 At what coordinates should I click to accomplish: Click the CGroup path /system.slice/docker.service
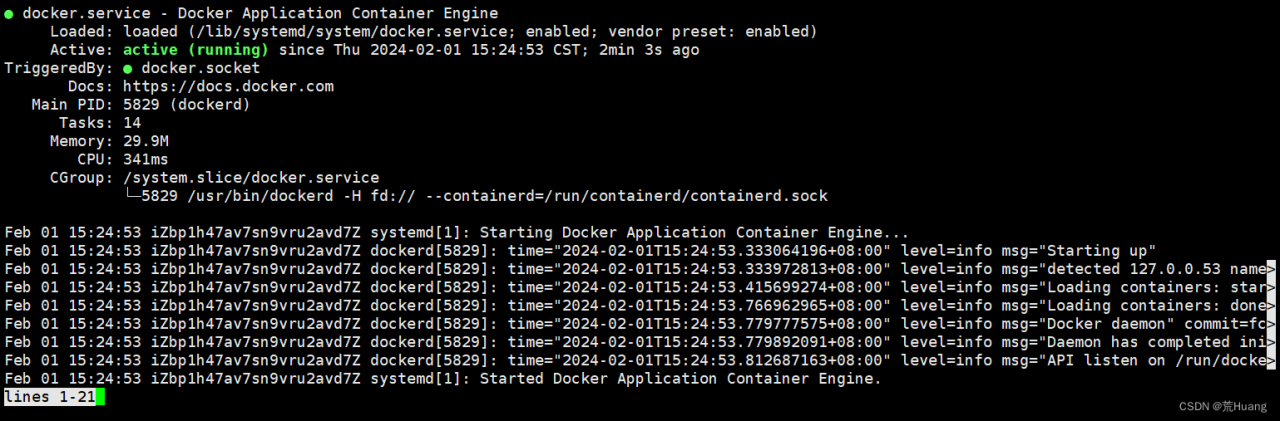(x=250, y=178)
